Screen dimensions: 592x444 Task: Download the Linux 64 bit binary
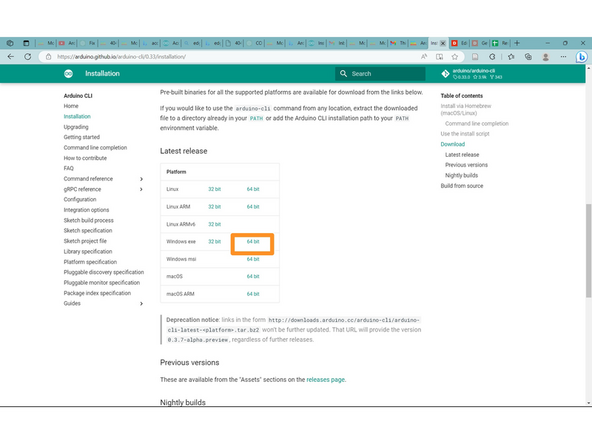(253, 189)
